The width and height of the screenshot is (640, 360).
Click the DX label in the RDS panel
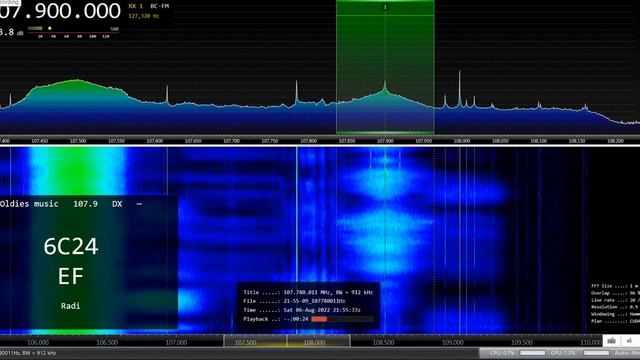[x=117, y=204]
